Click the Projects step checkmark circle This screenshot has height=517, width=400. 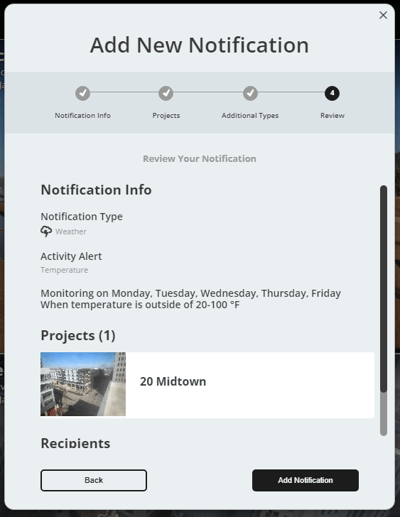tap(166, 93)
